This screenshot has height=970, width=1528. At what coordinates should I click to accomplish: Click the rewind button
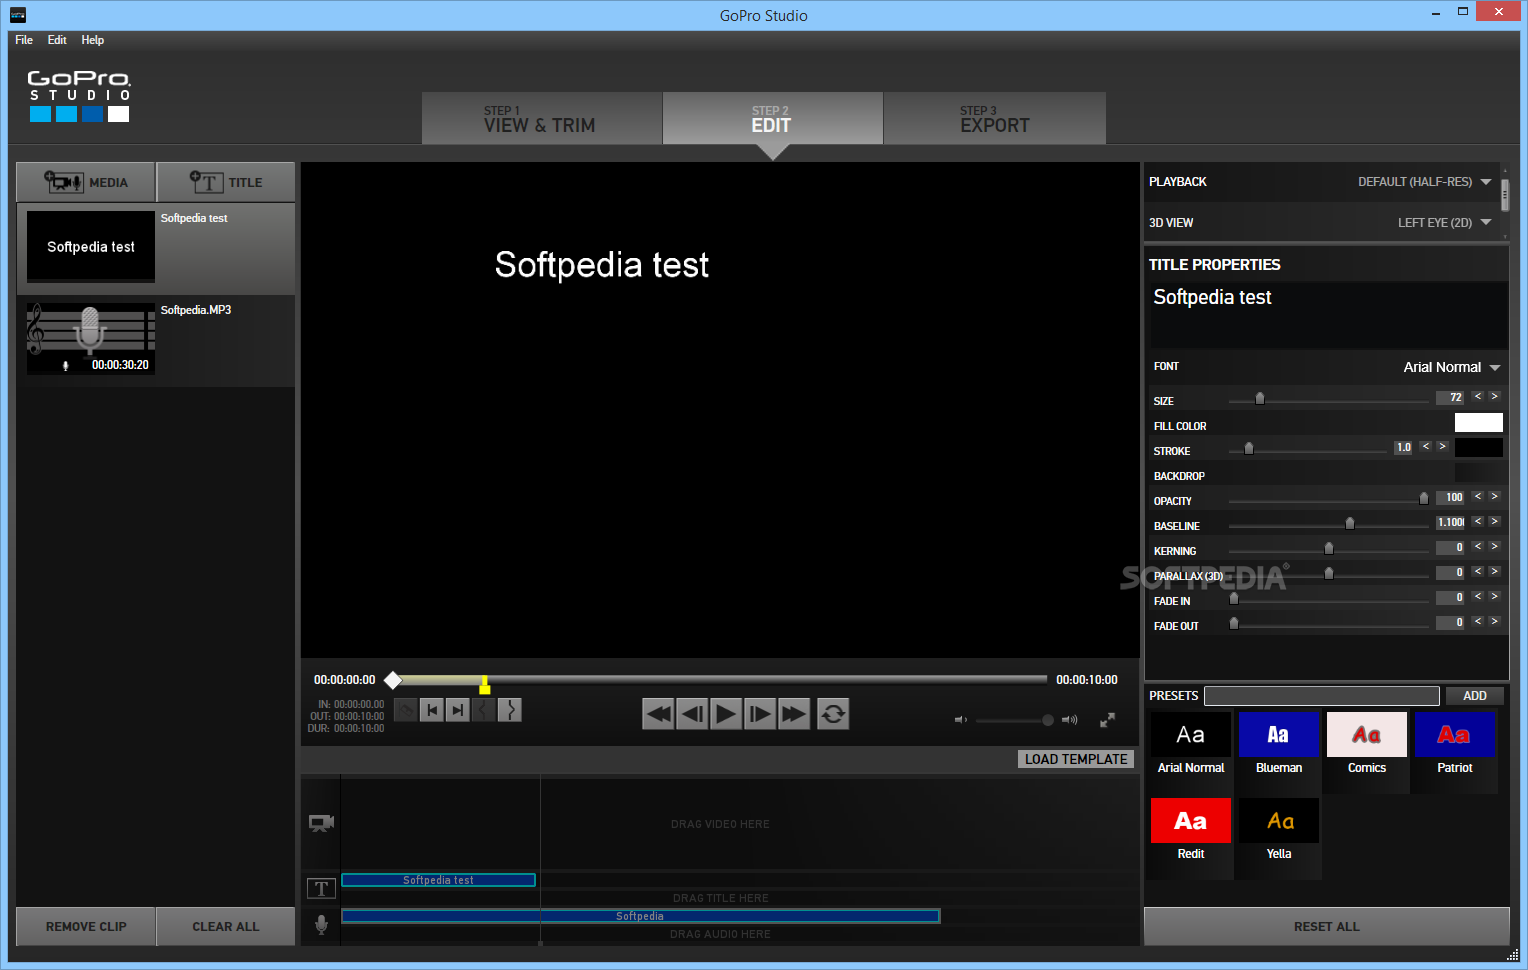[x=658, y=714]
